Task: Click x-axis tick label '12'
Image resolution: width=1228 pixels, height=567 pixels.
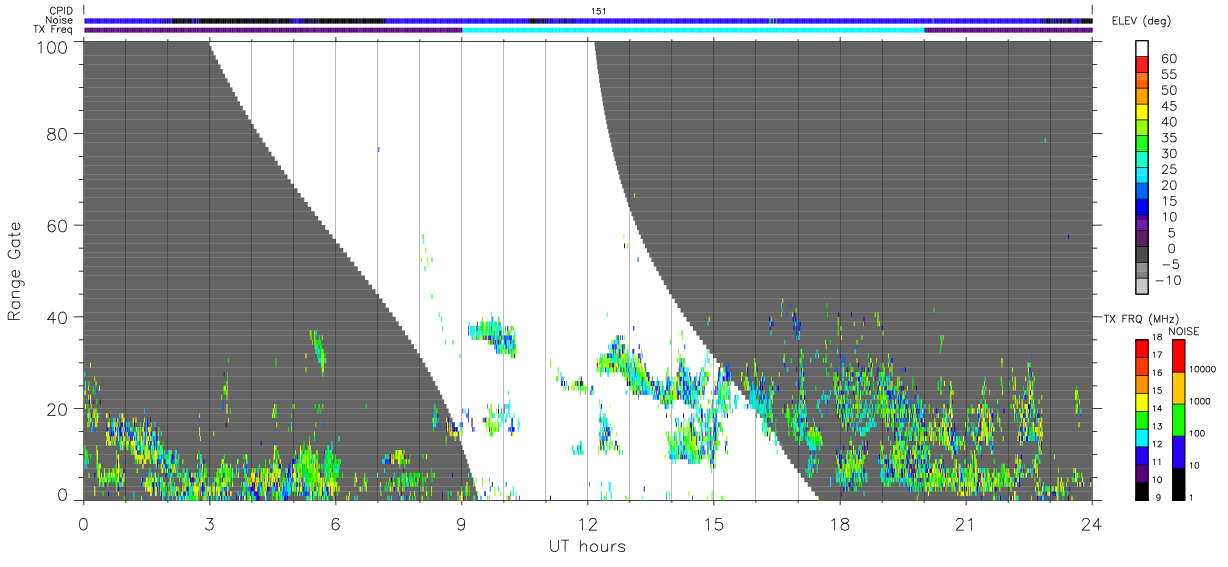Action: (588, 524)
